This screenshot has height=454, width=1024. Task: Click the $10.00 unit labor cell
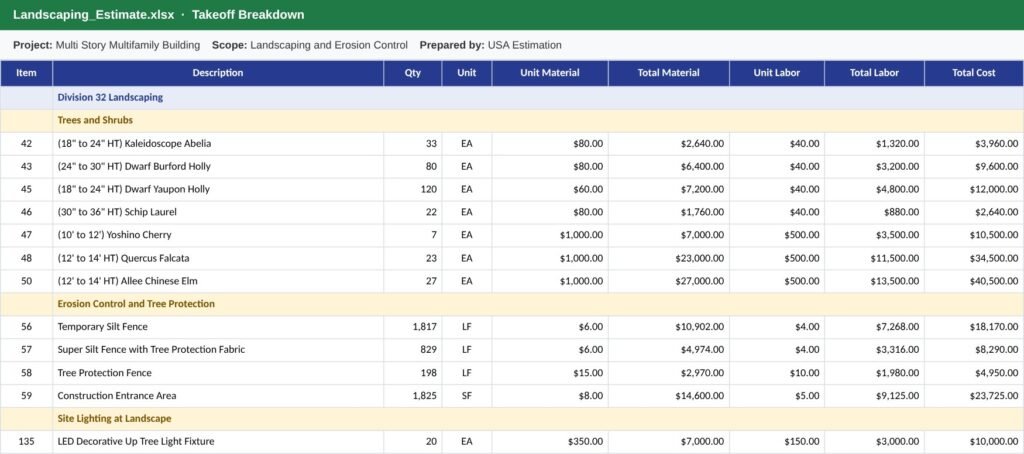point(776,372)
